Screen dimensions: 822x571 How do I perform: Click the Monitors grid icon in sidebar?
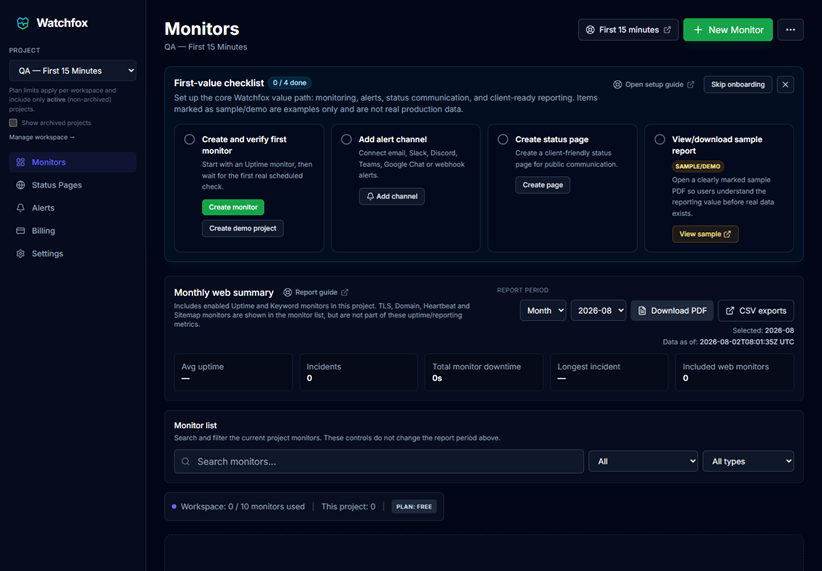[20, 163]
